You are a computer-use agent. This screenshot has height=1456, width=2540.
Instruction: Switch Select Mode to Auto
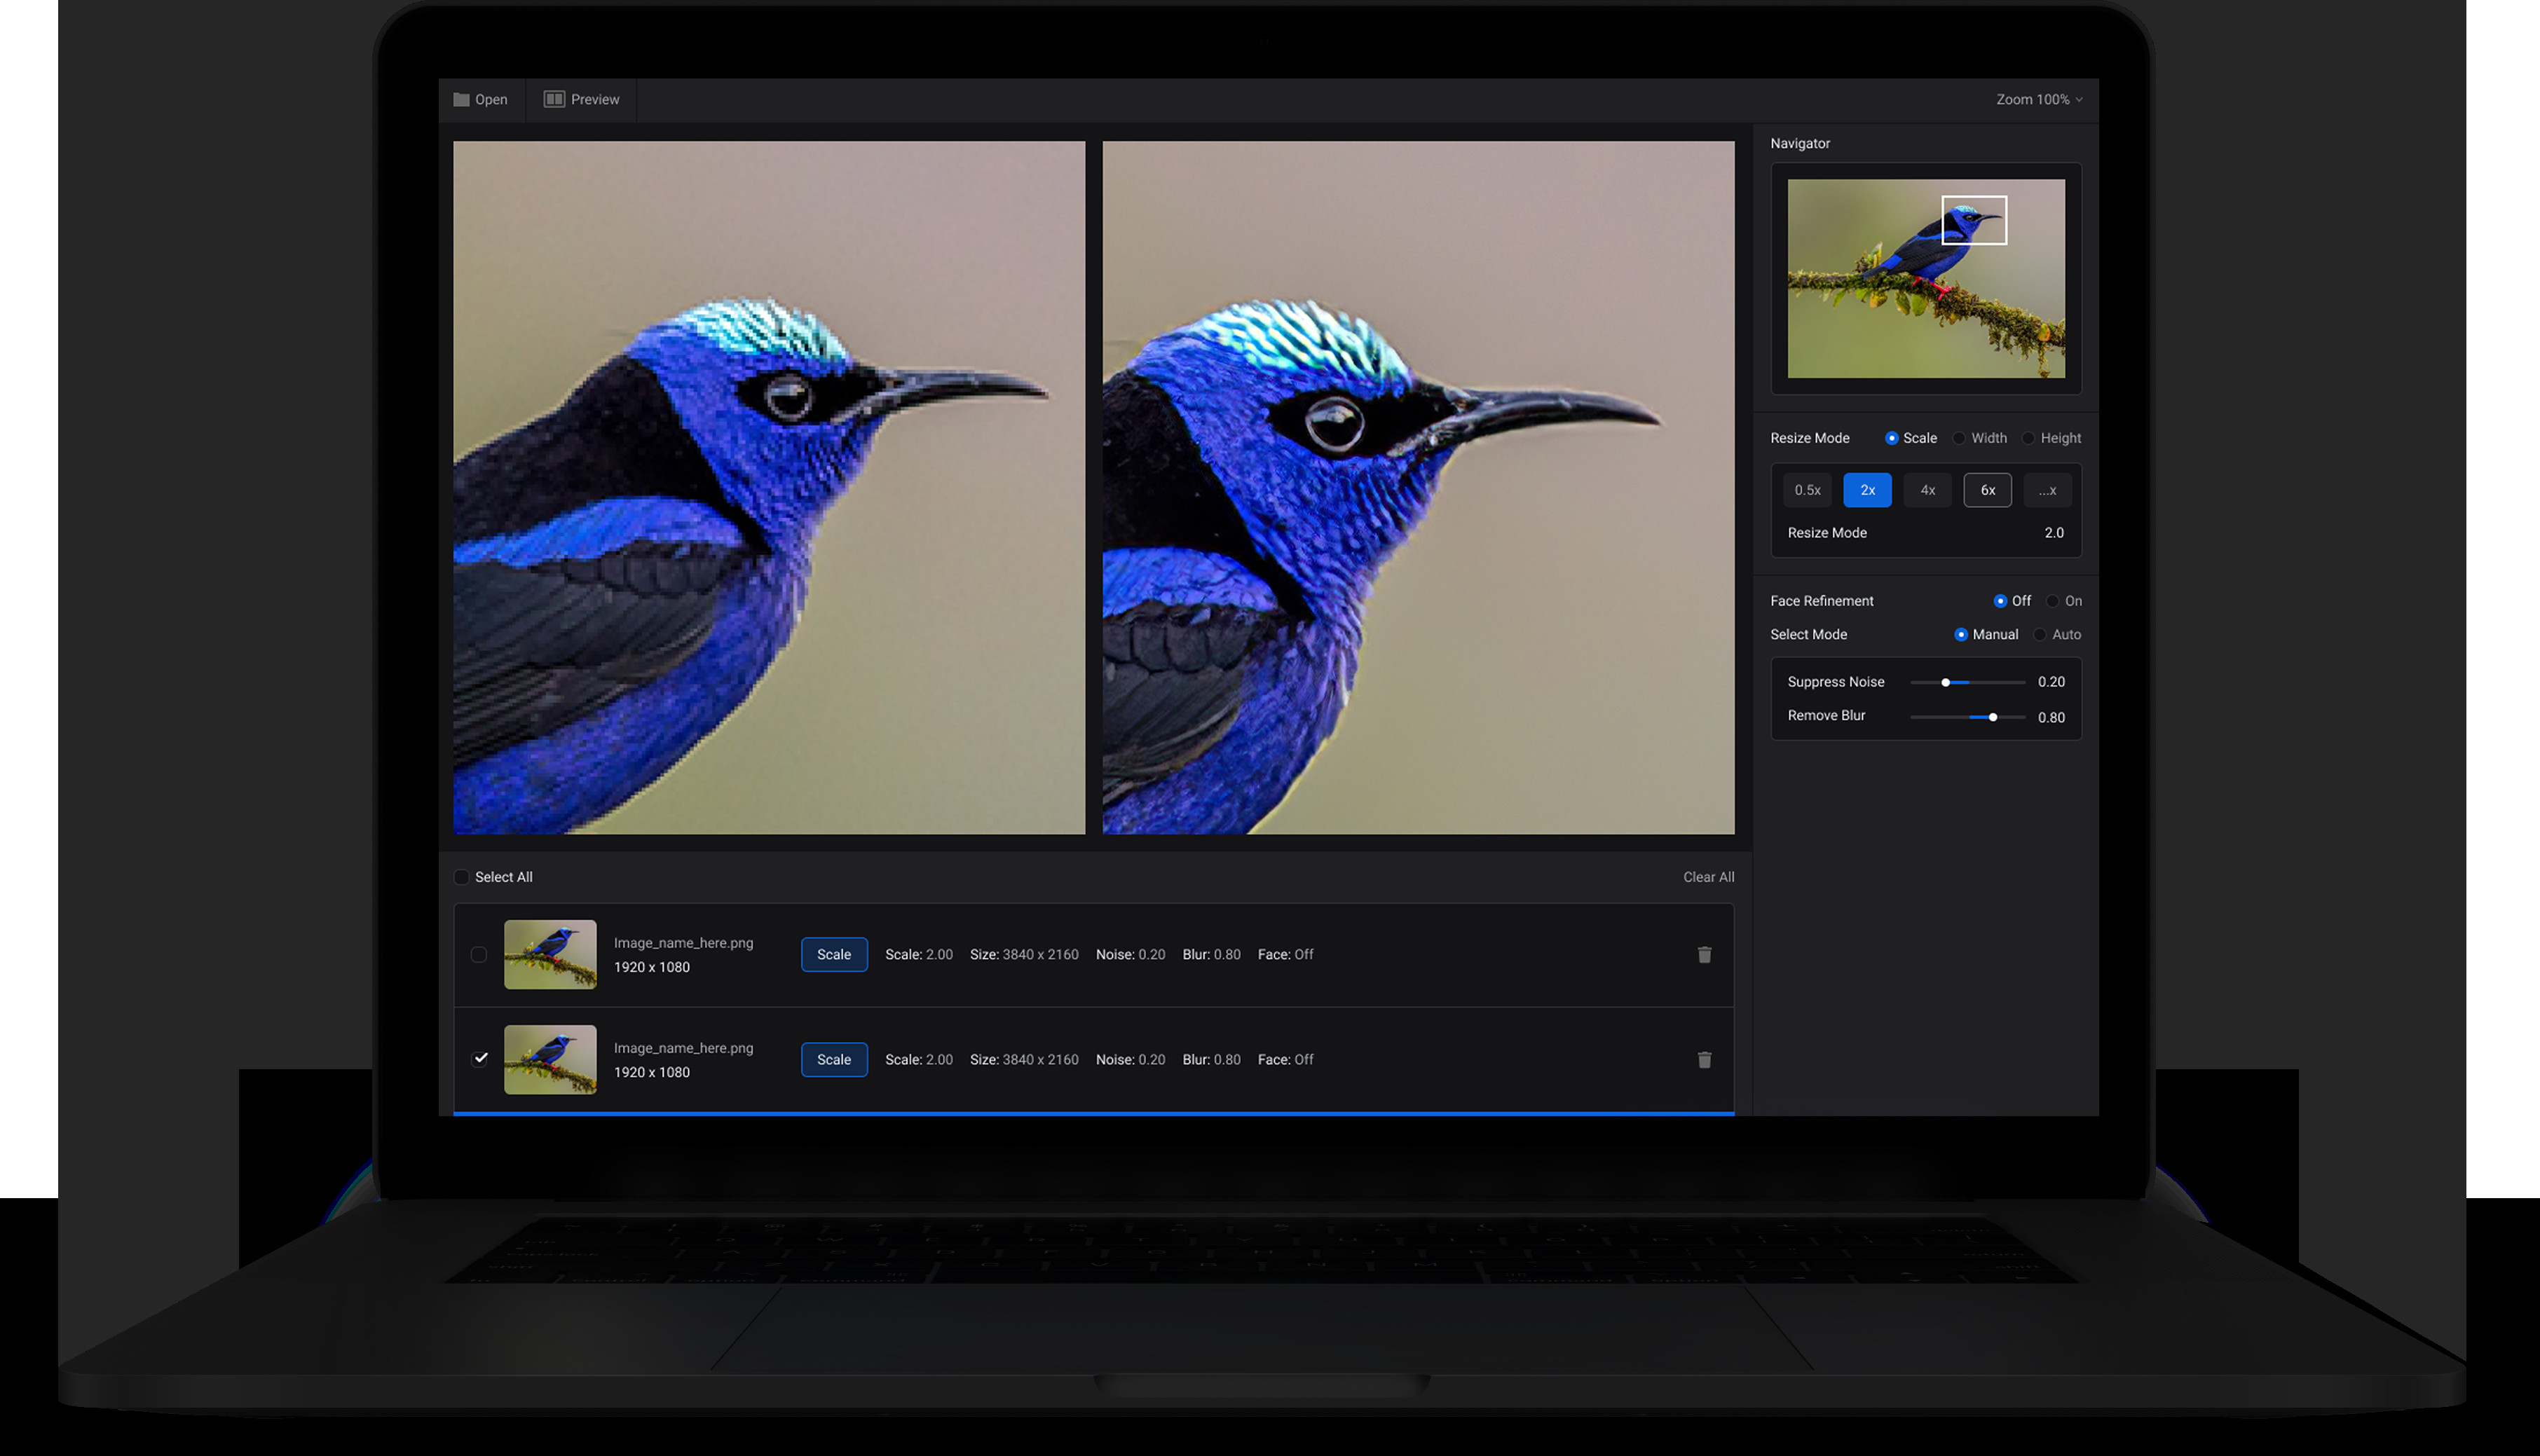[2040, 635]
